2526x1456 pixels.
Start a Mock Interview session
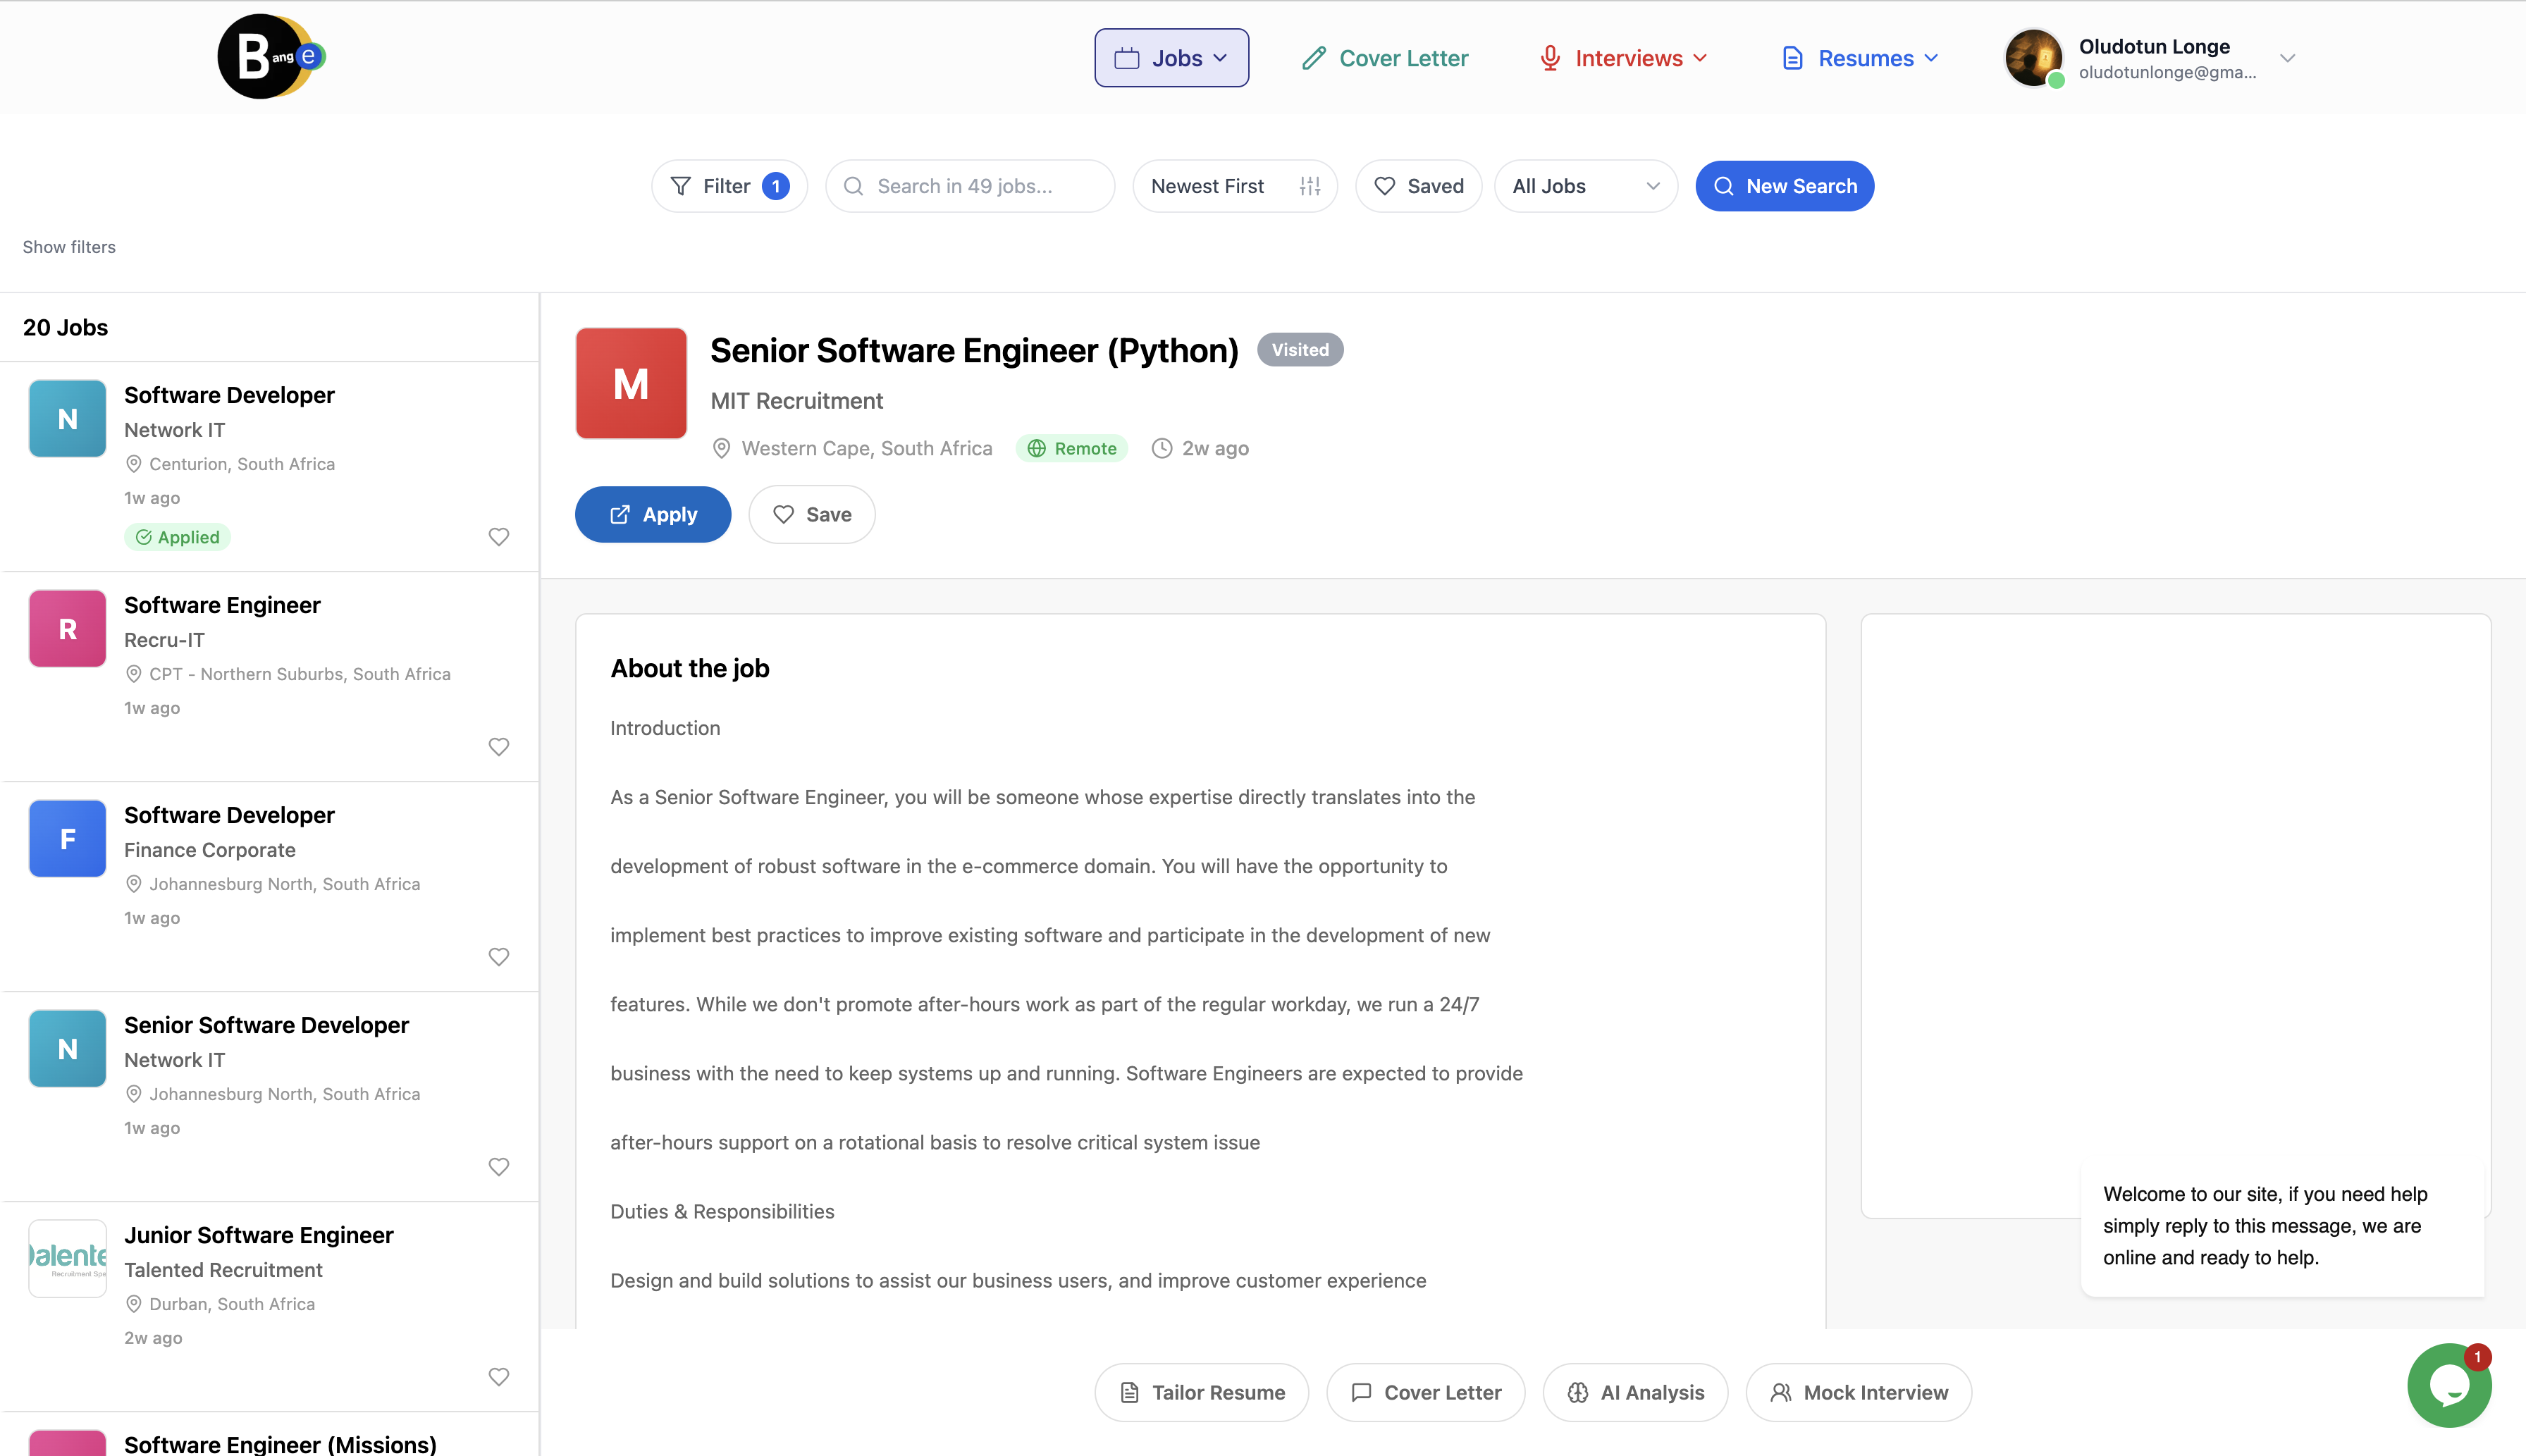(x=1859, y=1392)
